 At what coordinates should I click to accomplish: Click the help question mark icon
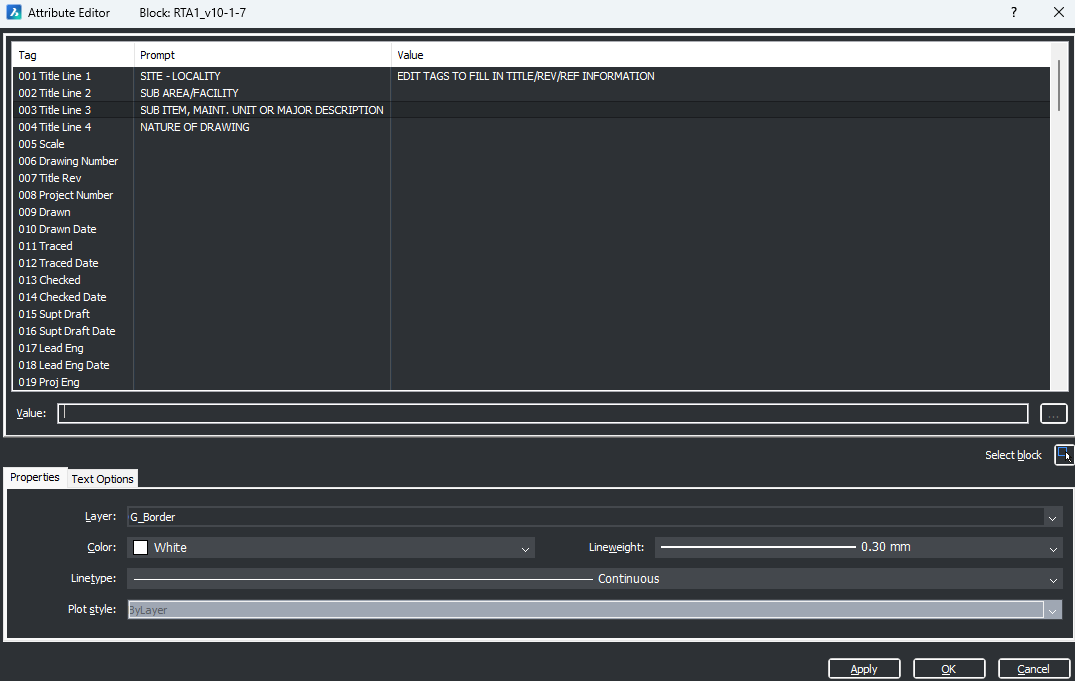pyautogui.click(x=1013, y=13)
